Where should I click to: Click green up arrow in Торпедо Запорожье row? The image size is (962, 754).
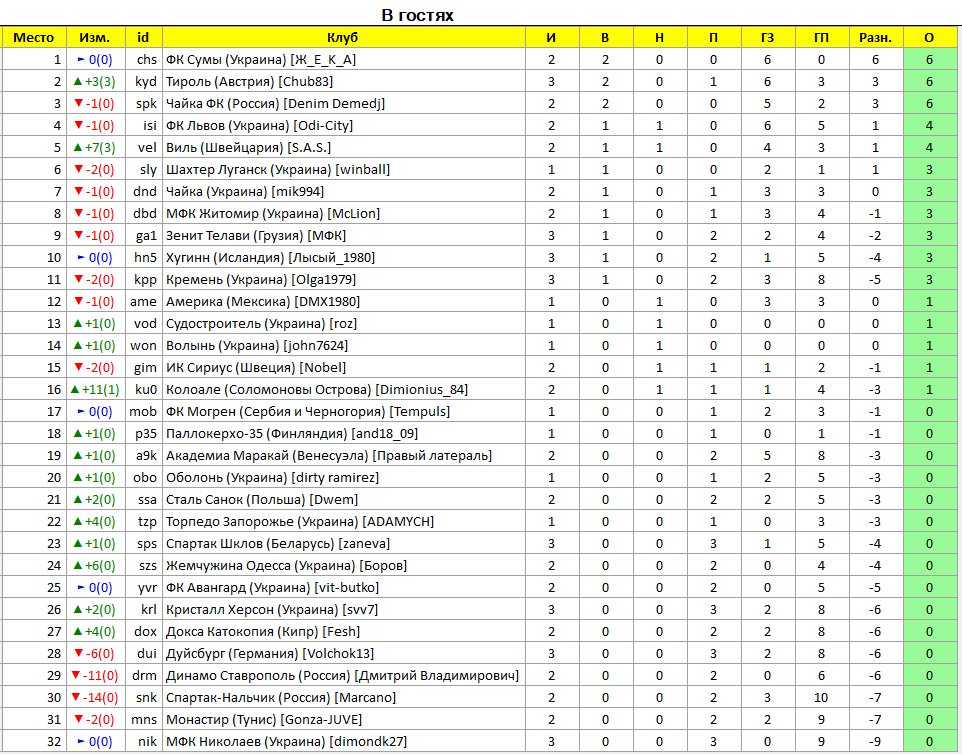coord(77,521)
